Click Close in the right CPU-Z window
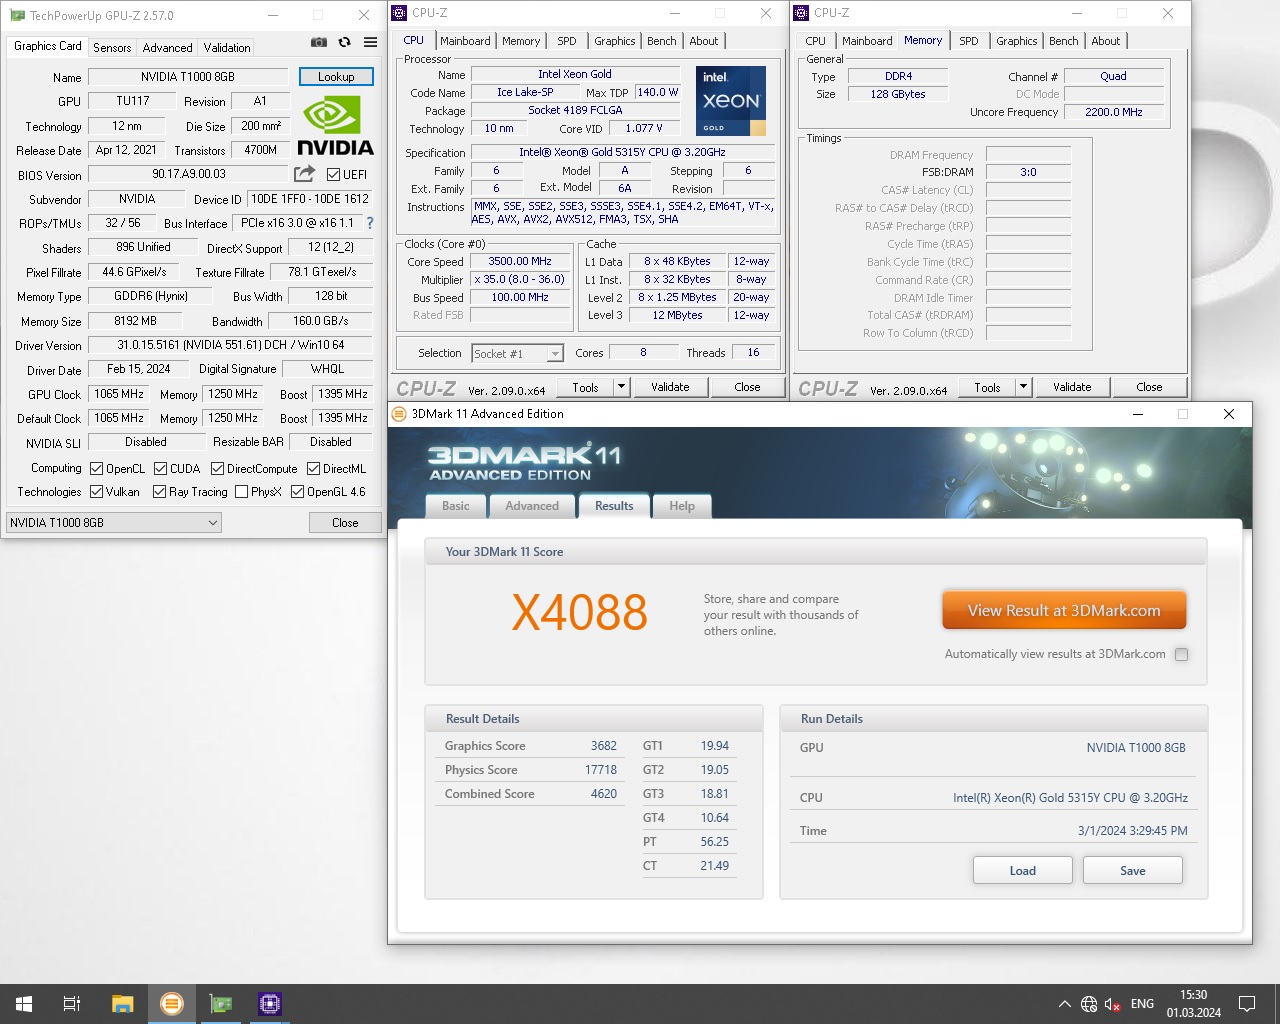1280x1024 pixels. point(1149,387)
